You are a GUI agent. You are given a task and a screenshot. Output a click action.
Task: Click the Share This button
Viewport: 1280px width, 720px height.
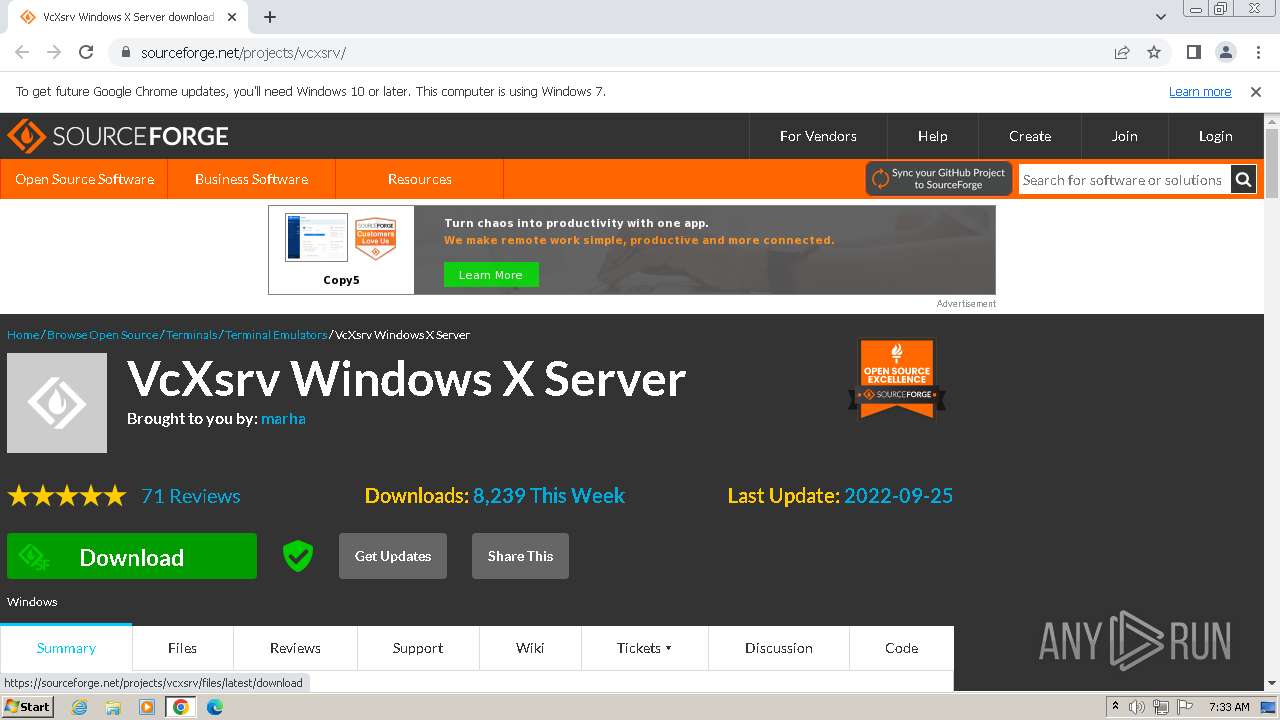pyautogui.click(x=520, y=556)
